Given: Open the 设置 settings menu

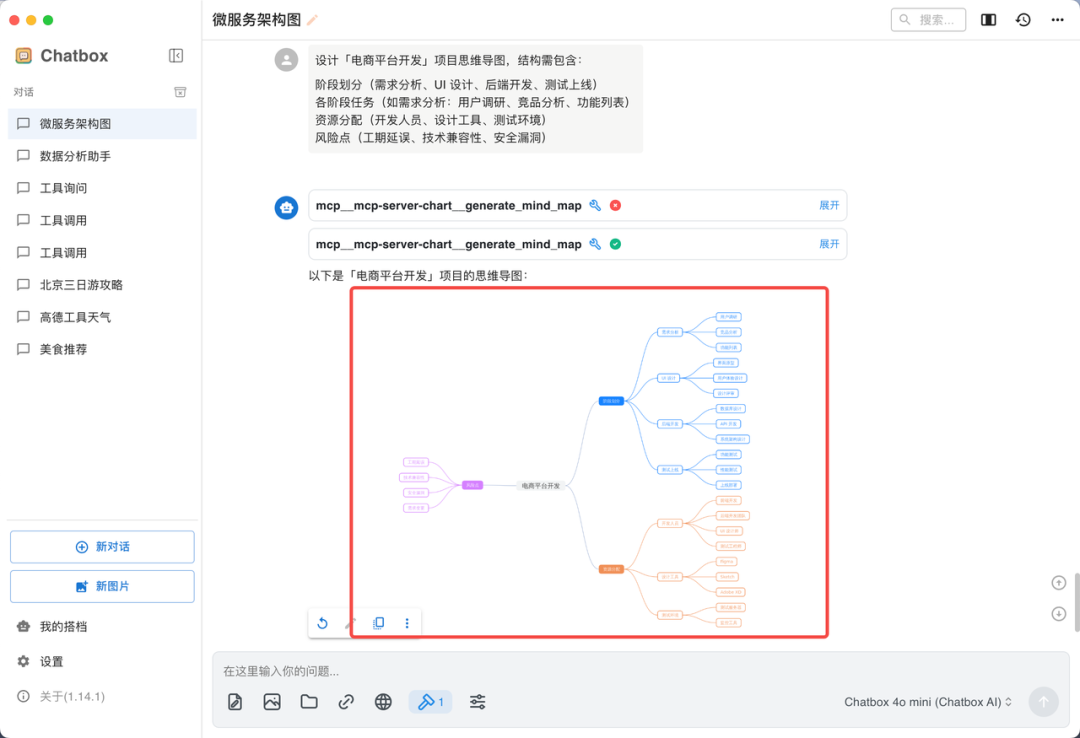Looking at the screenshot, I should pyautogui.click(x=45, y=661).
